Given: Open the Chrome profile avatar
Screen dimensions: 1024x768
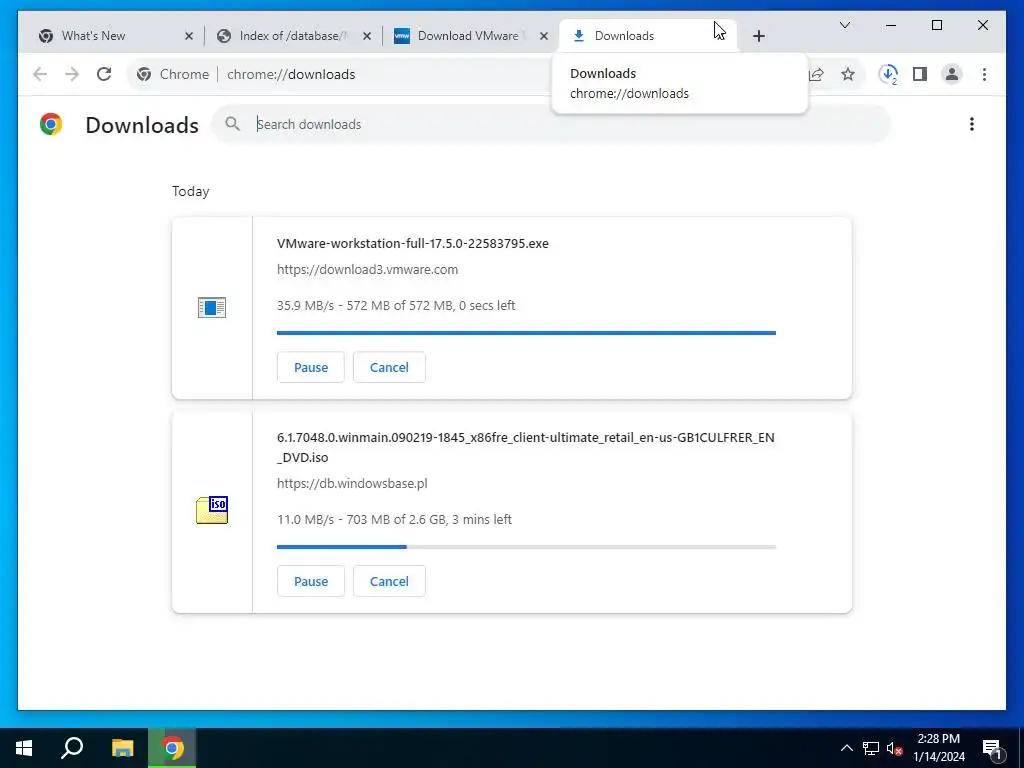Looking at the screenshot, I should pos(952,74).
